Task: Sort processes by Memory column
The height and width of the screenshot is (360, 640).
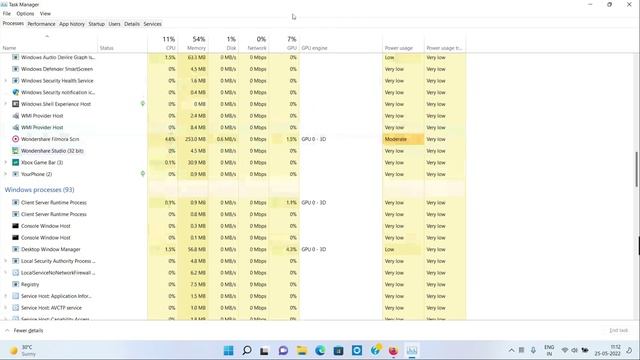Action: point(193,43)
